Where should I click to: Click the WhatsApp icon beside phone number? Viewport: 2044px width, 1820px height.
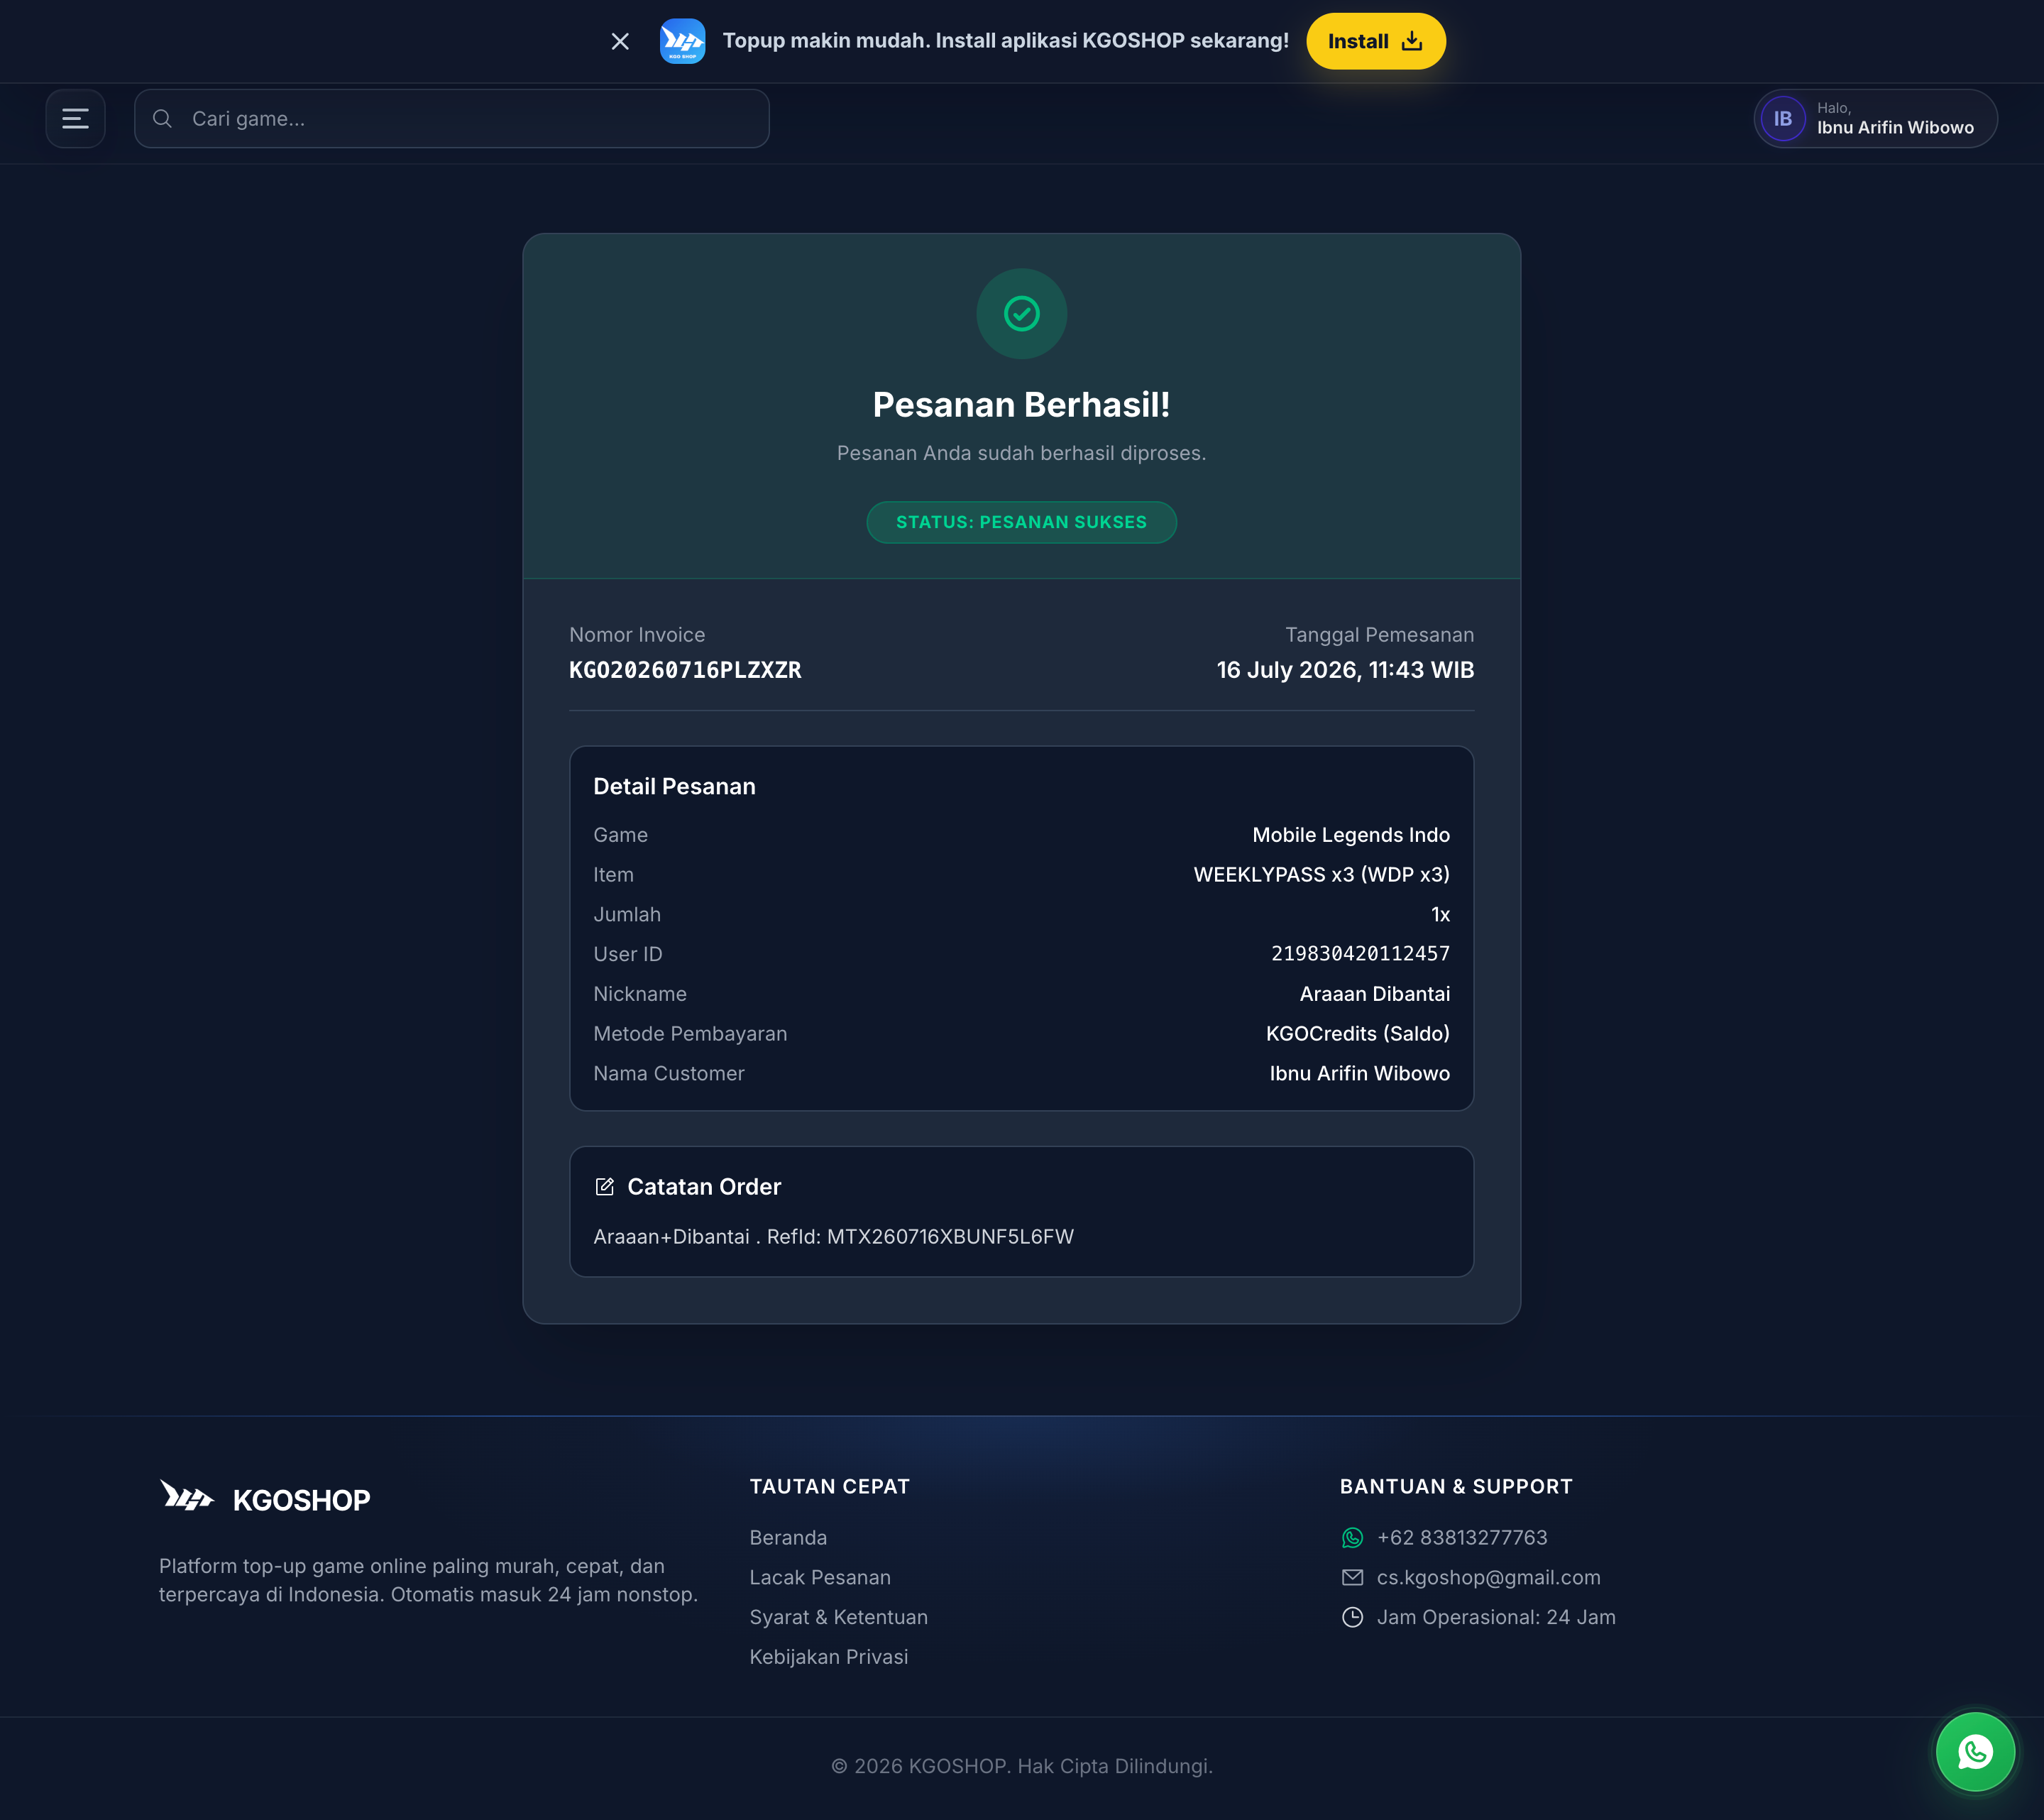pos(1352,1538)
